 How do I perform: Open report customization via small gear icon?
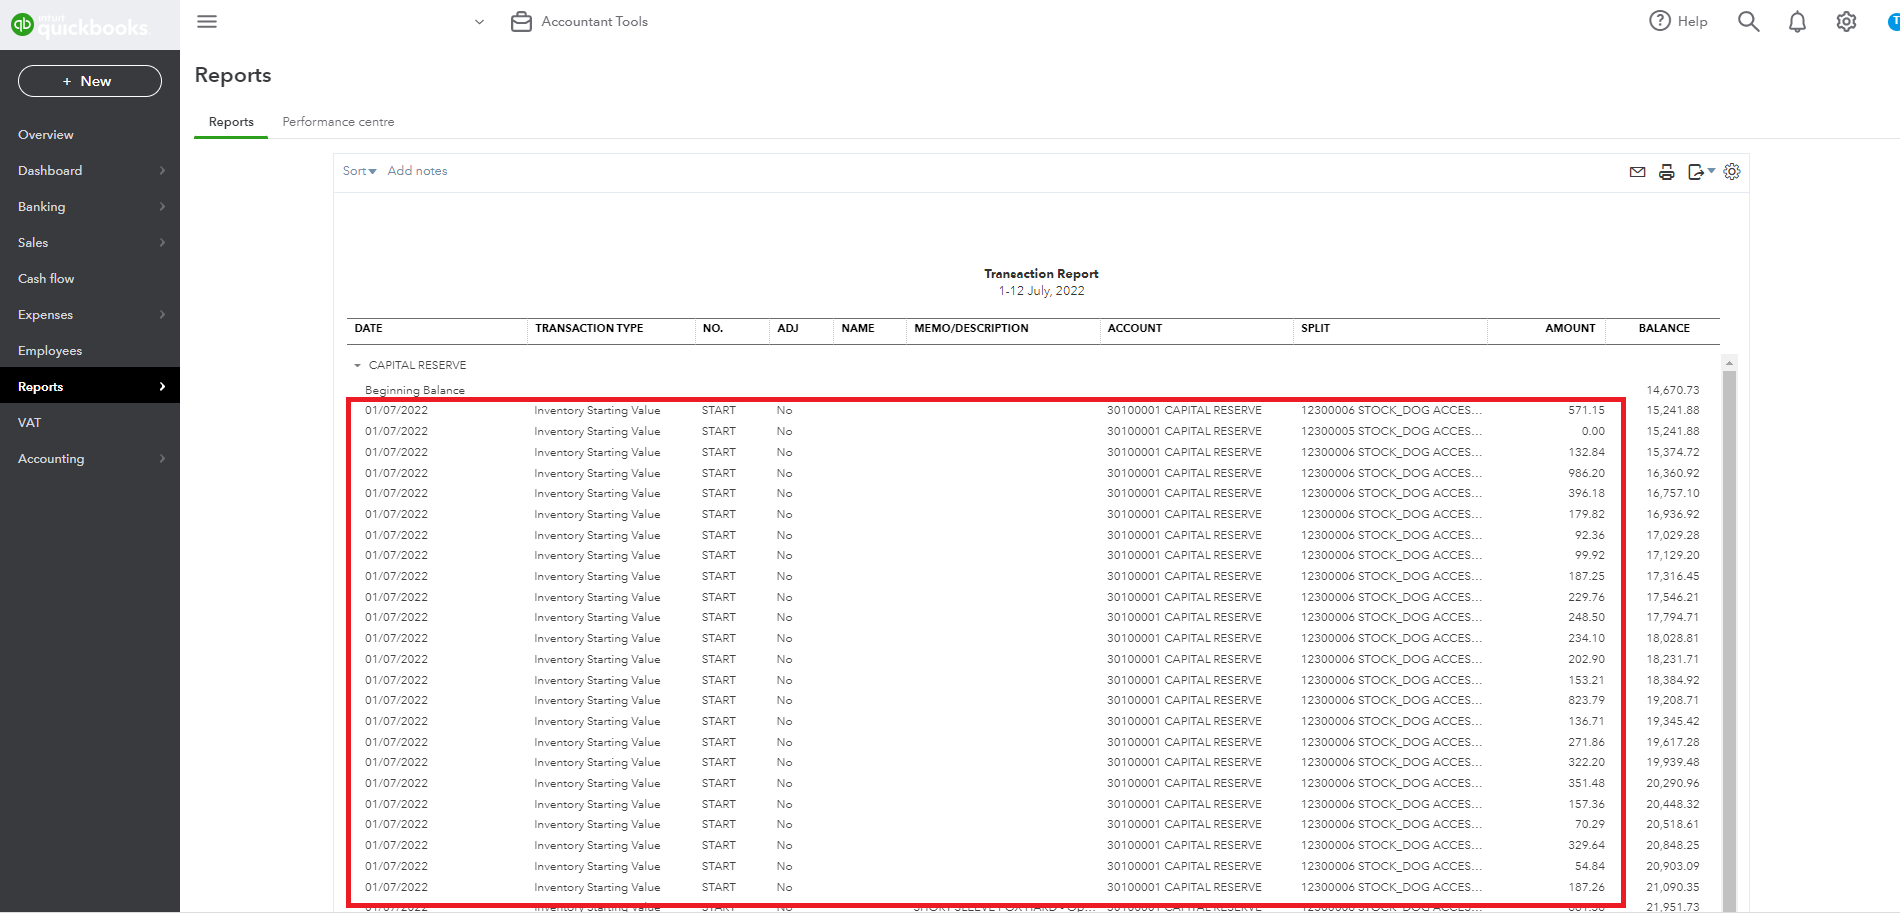tap(1732, 171)
